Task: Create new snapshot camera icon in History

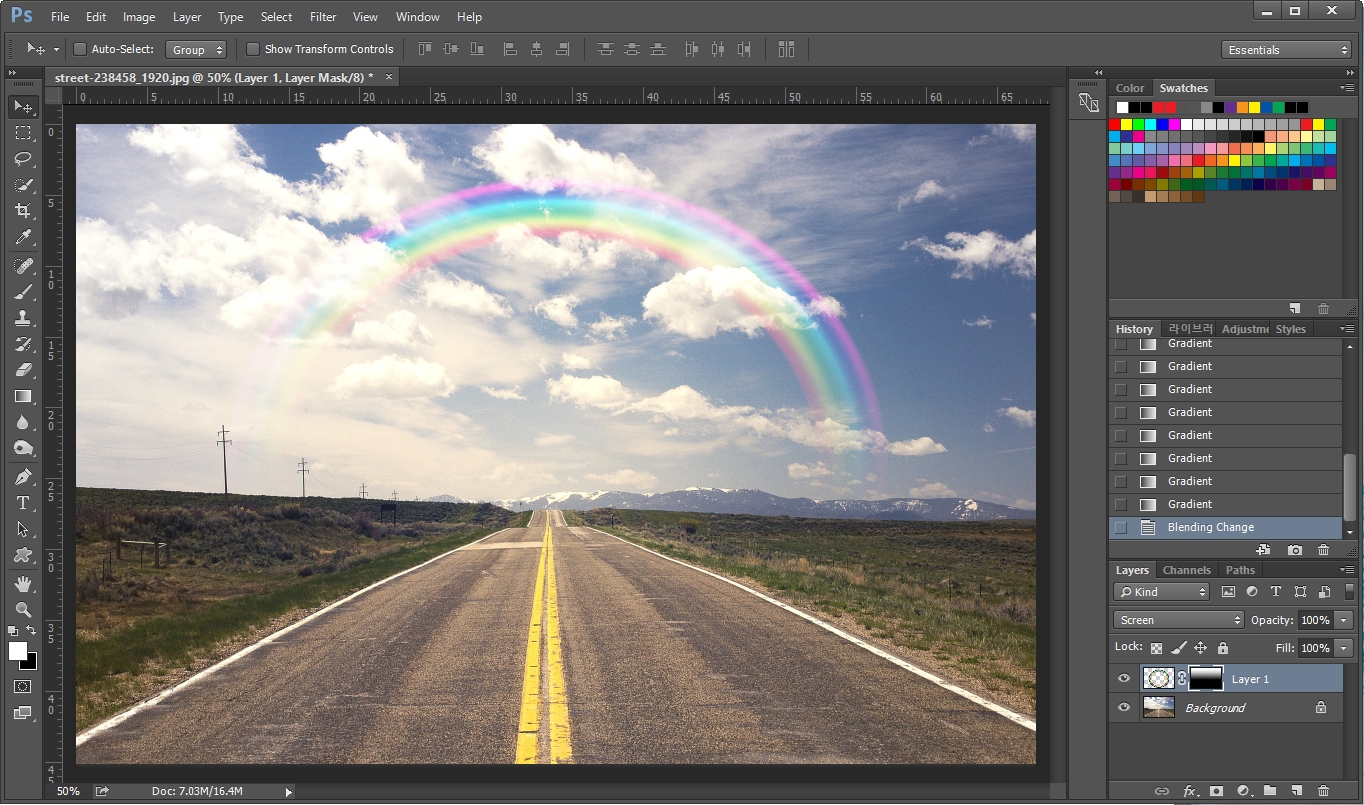Action: coord(1295,550)
